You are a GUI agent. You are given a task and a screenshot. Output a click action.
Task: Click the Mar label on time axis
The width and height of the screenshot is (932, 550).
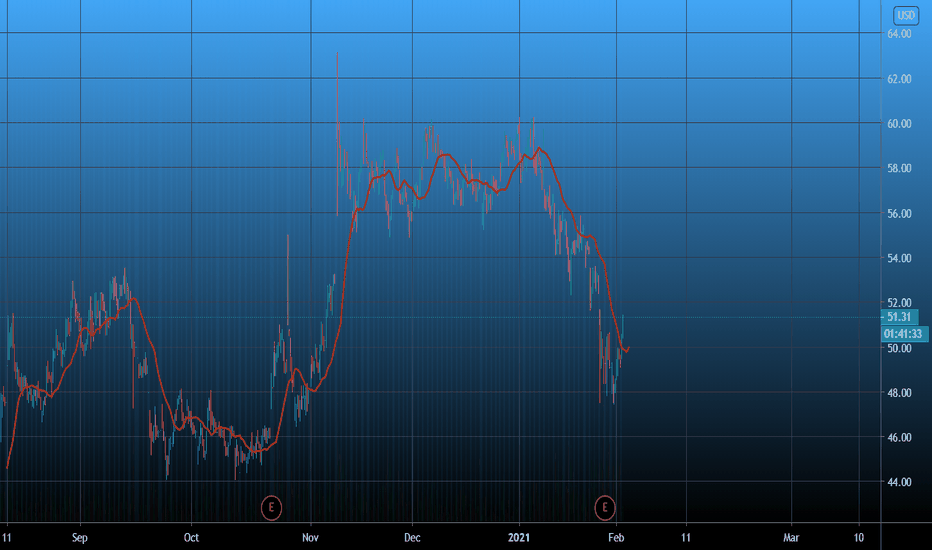pos(791,538)
